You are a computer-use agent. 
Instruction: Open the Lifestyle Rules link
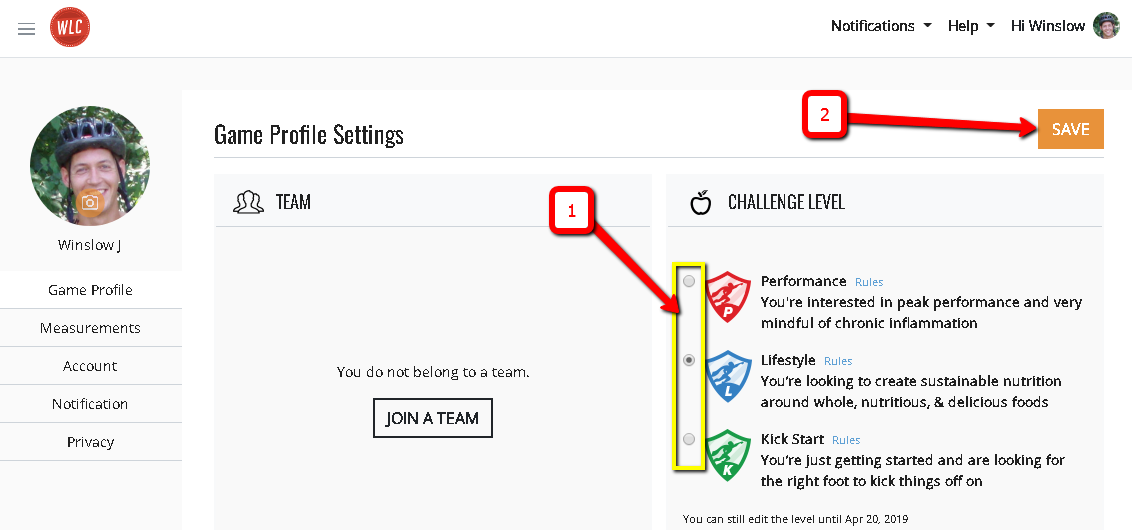pyautogui.click(x=838, y=361)
